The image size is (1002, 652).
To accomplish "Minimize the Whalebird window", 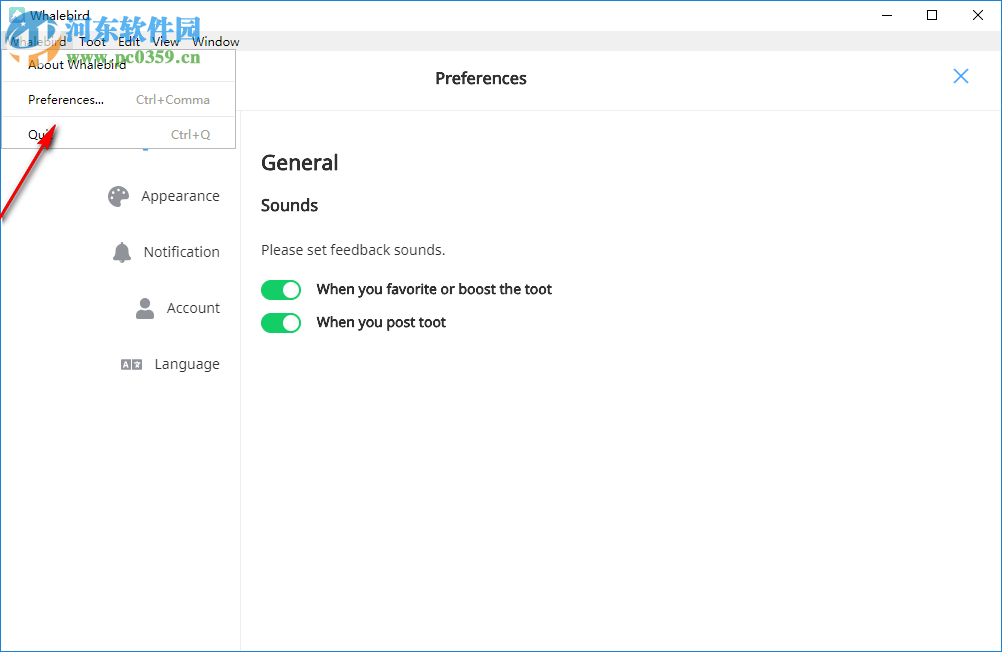I will [x=886, y=15].
